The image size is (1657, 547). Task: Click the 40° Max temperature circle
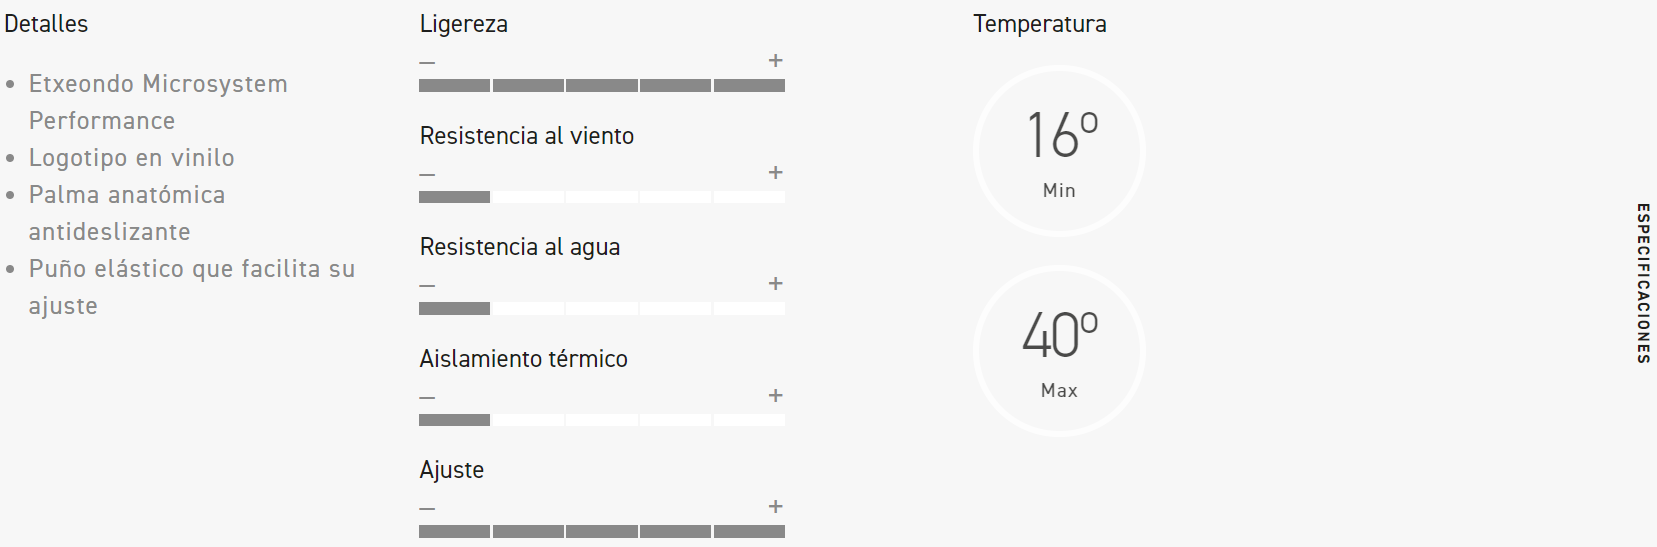[1059, 351]
